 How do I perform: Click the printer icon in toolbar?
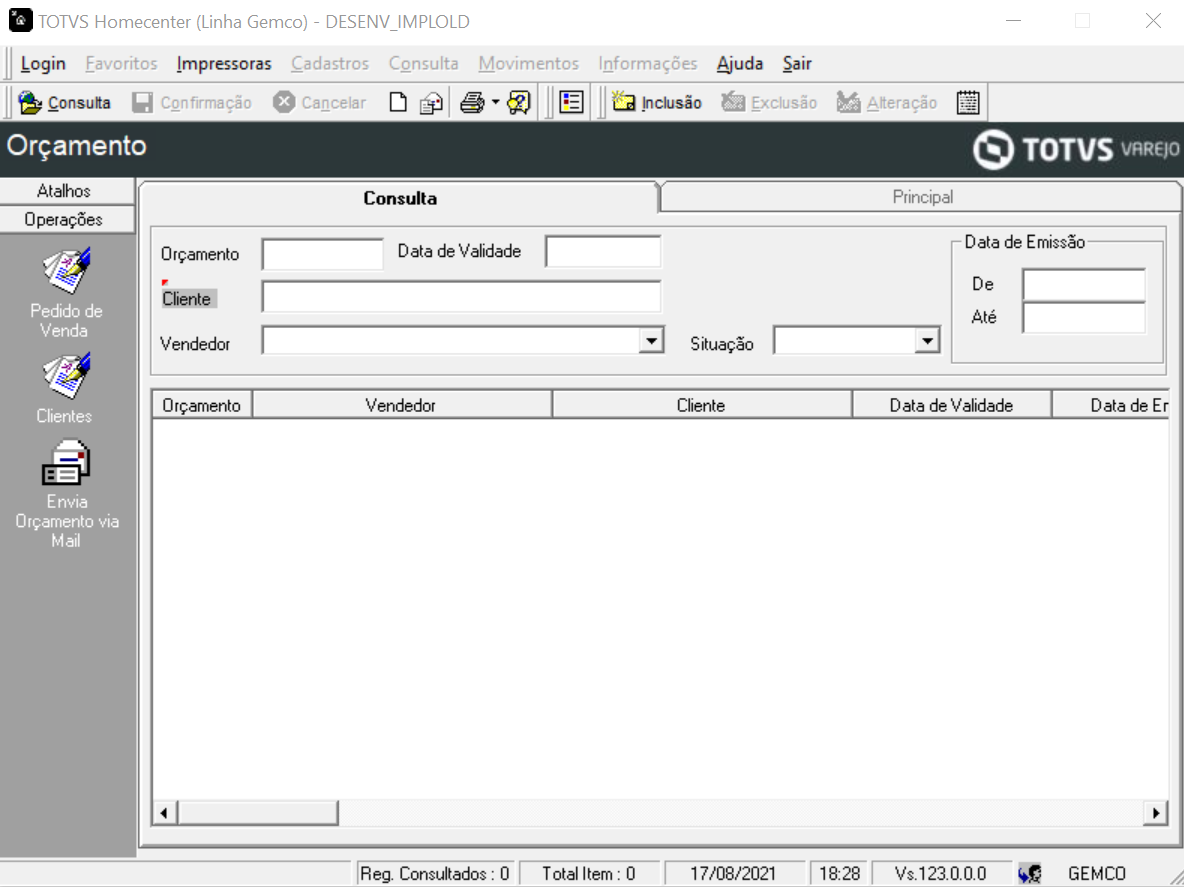(473, 103)
